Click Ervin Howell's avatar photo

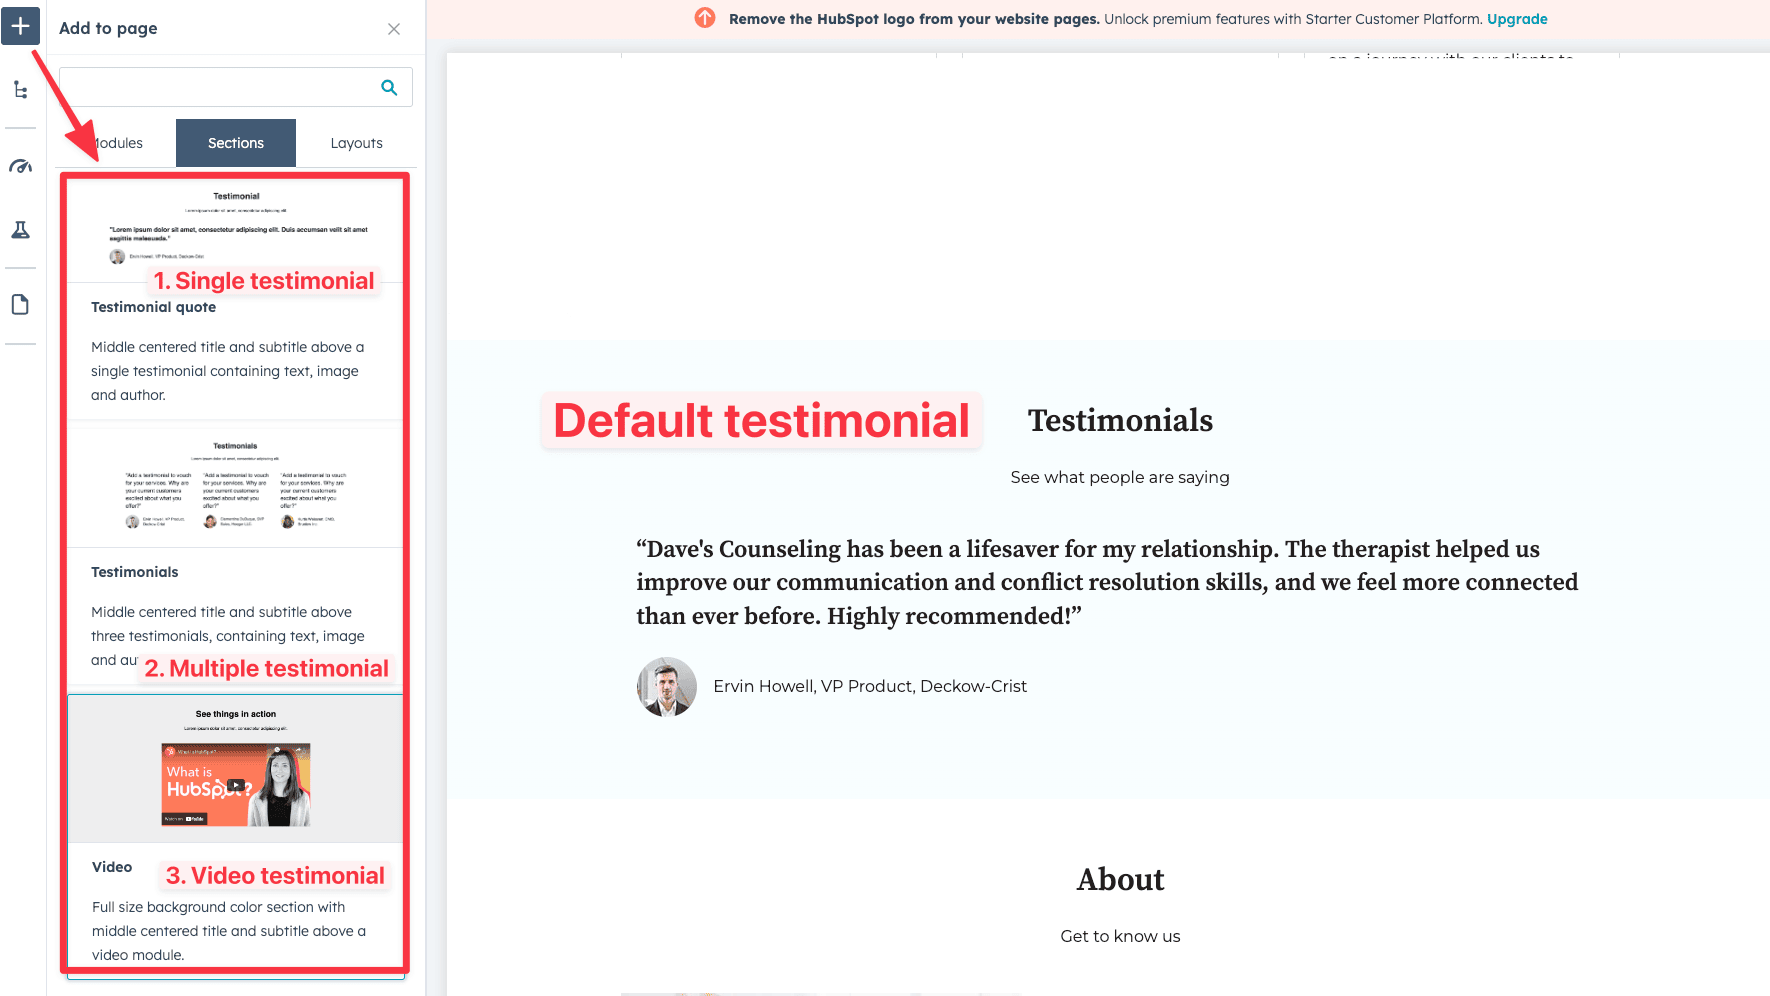(x=666, y=686)
